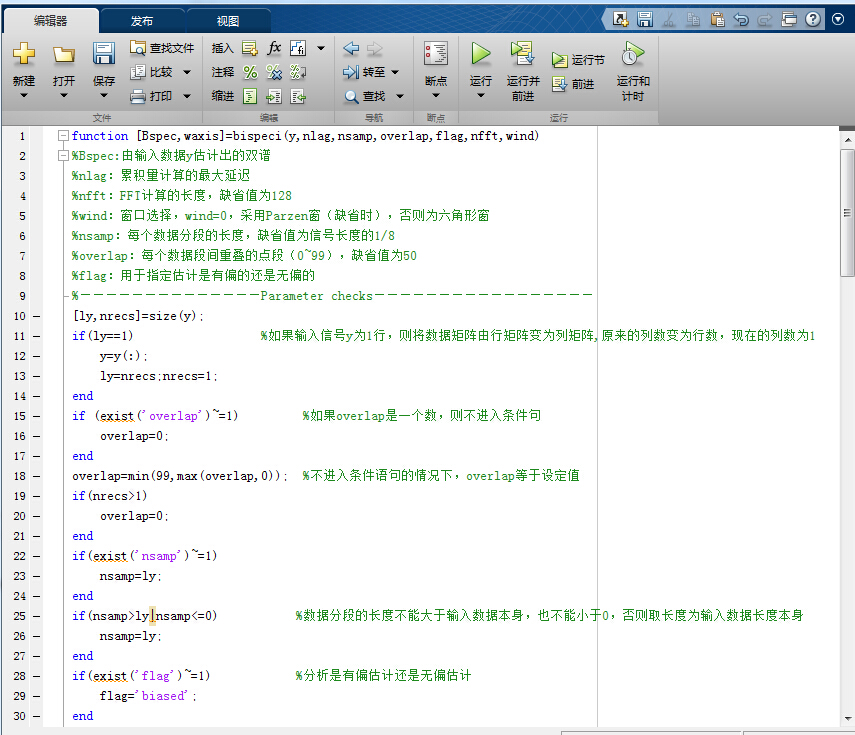
Task: Expand the Find (查找) dropdown arrow
Action: 400,97
